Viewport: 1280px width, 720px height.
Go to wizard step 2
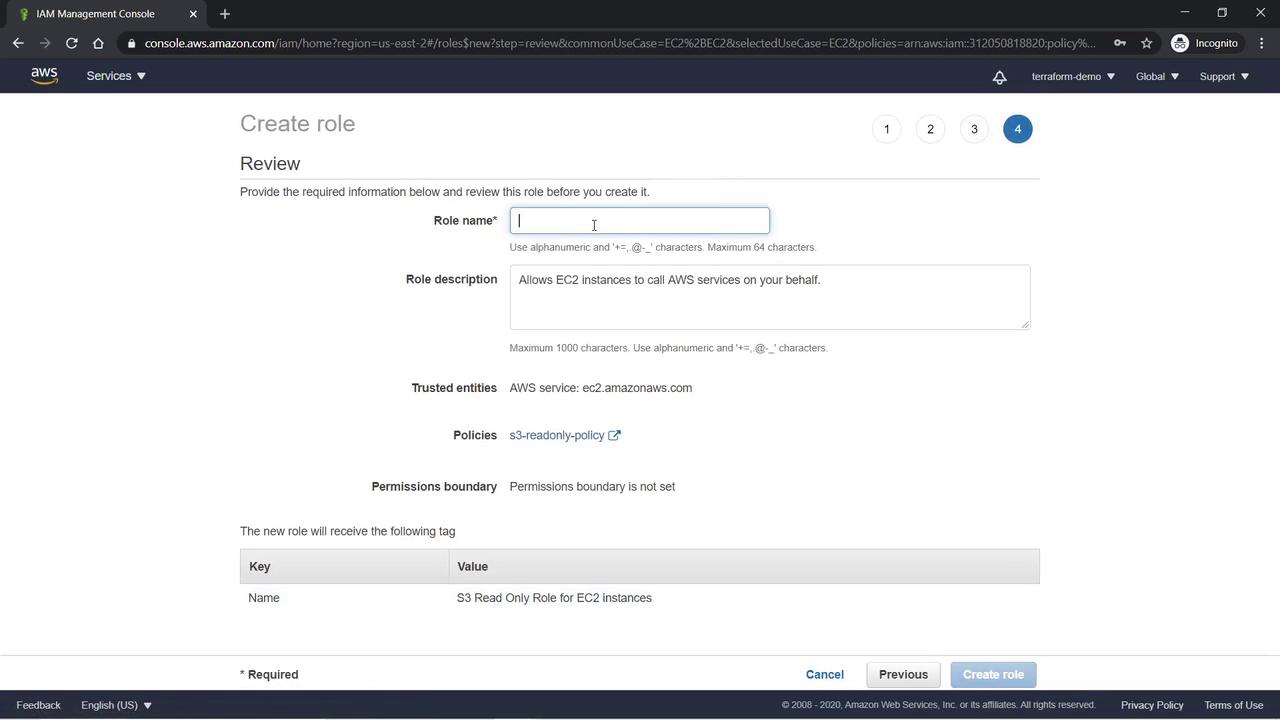tap(930, 129)
